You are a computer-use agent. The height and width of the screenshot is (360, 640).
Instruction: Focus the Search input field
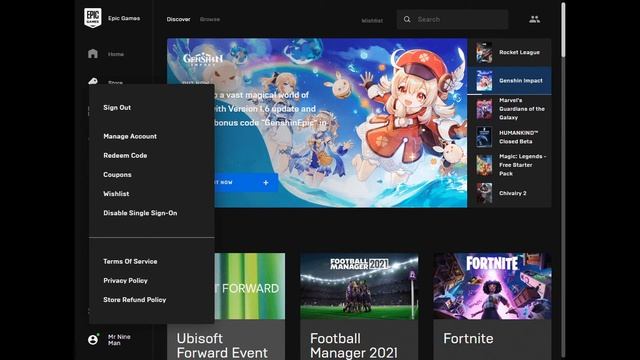(x=452, y=19)
